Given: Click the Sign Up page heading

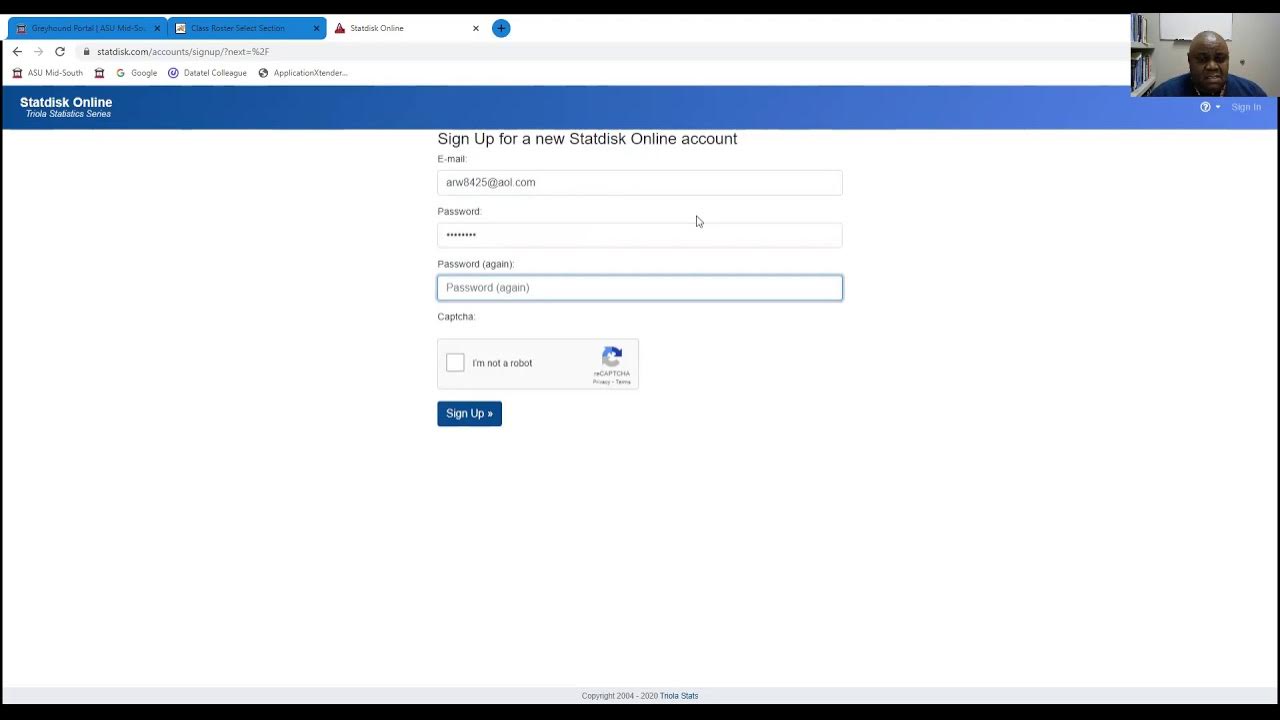Looking at the screenshot, I should [587, 139].
